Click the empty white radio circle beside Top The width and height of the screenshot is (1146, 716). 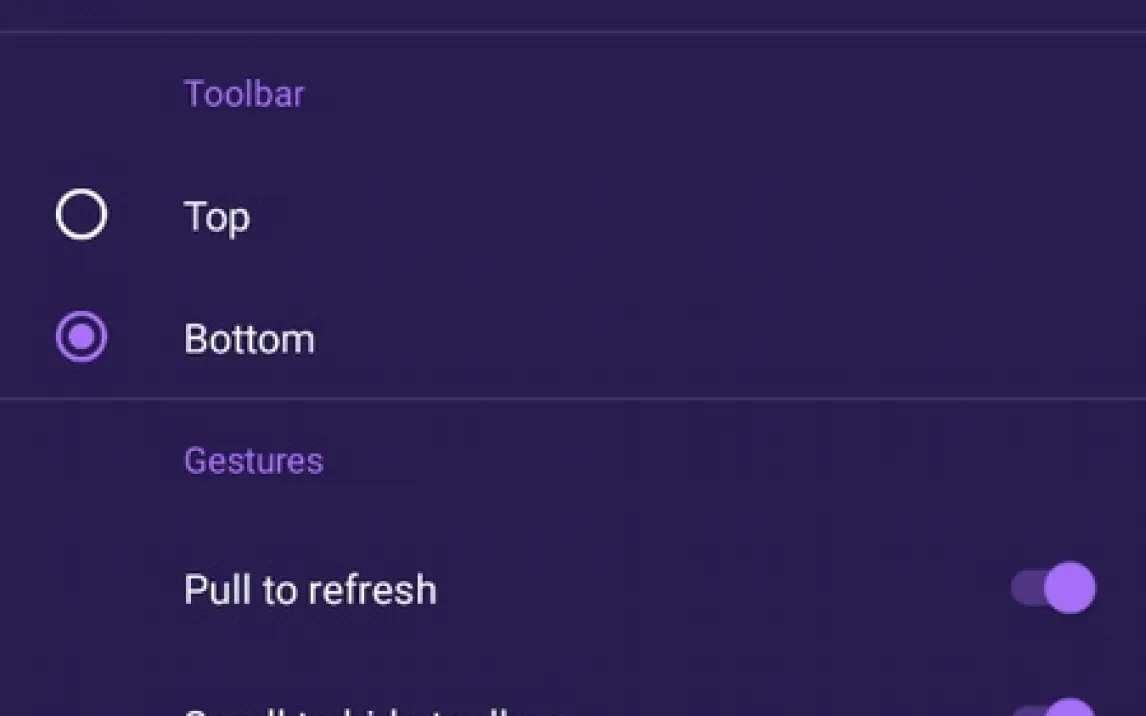81,215
